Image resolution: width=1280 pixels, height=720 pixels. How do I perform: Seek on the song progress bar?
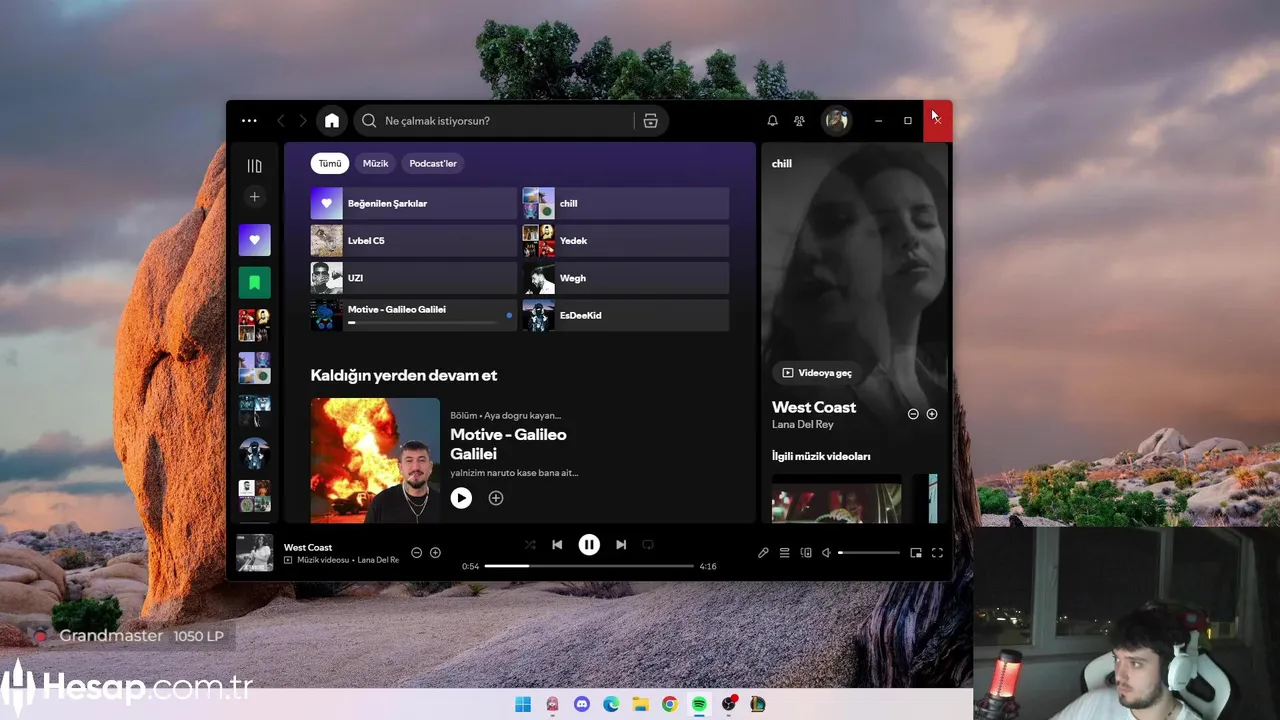click(589, 566)
